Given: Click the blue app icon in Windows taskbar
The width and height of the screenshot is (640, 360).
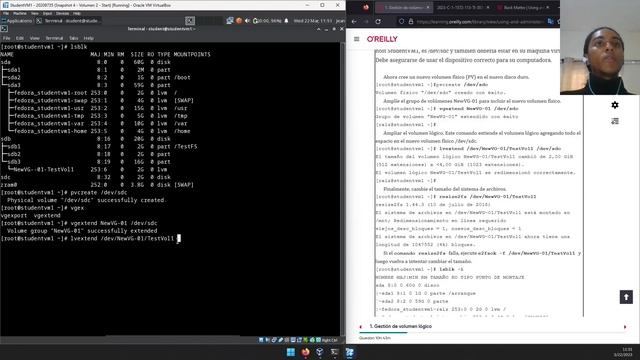Looking at the screenshot, I should click(350, 352).
